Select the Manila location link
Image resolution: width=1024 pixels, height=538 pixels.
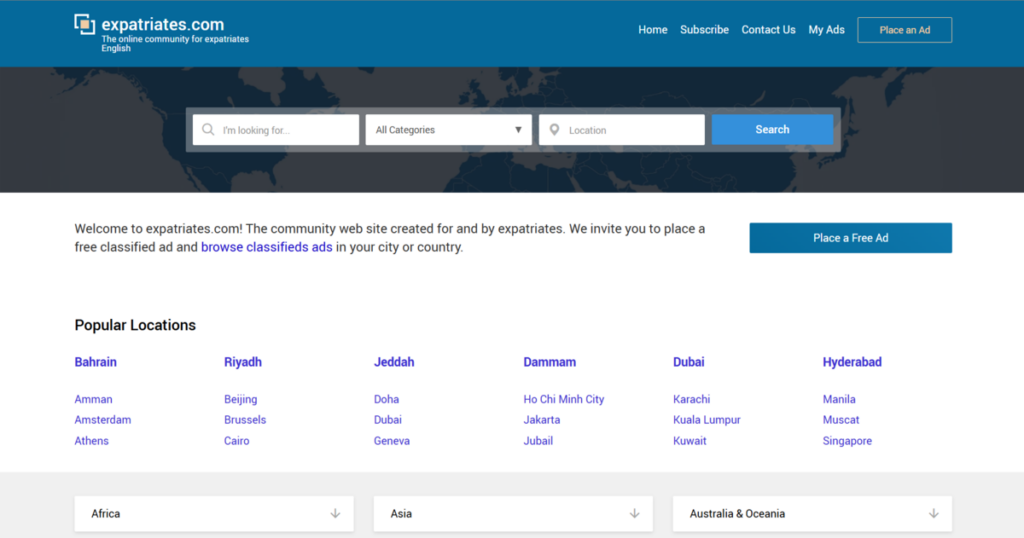pyautogui.click(x=839, y=399)
